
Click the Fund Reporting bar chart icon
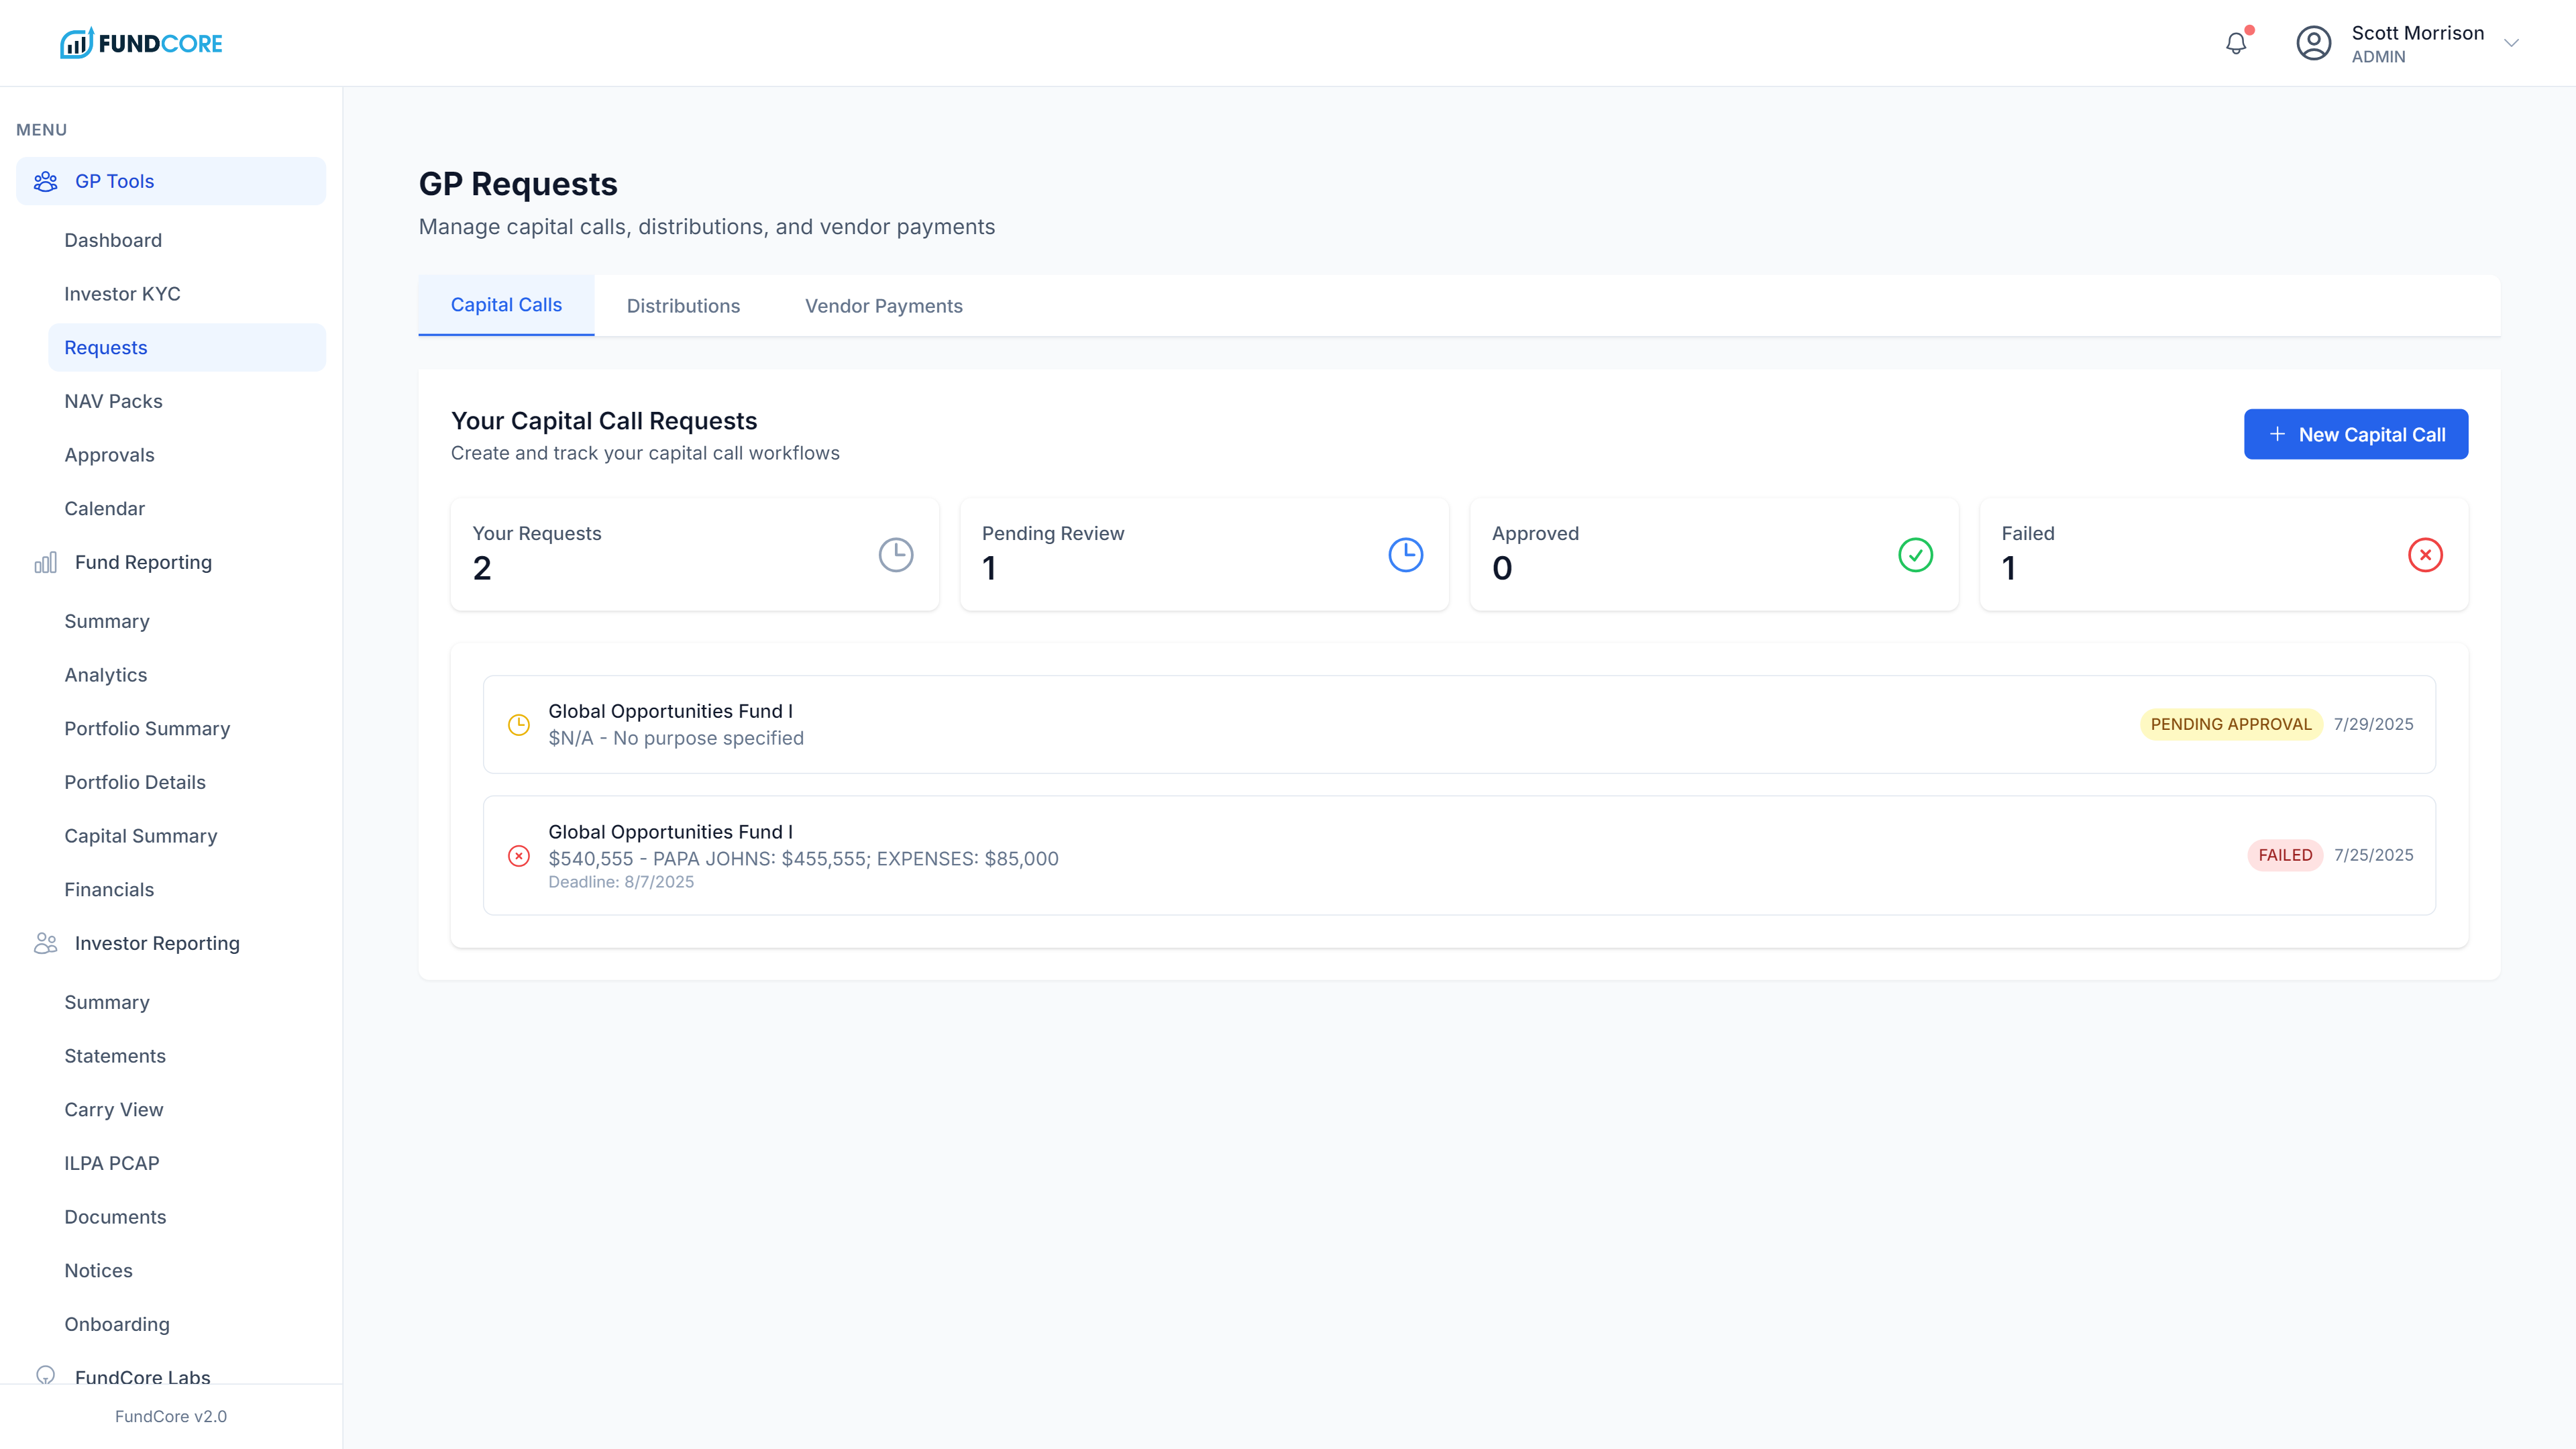tap(46, 562)
